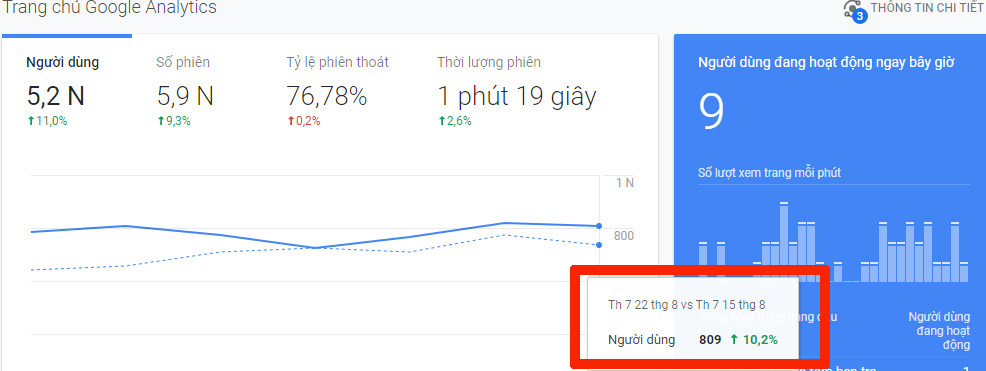The image size is (986, 371).
Task: Click Số lượt xem trang mỗi phút label
Action: 769,172
